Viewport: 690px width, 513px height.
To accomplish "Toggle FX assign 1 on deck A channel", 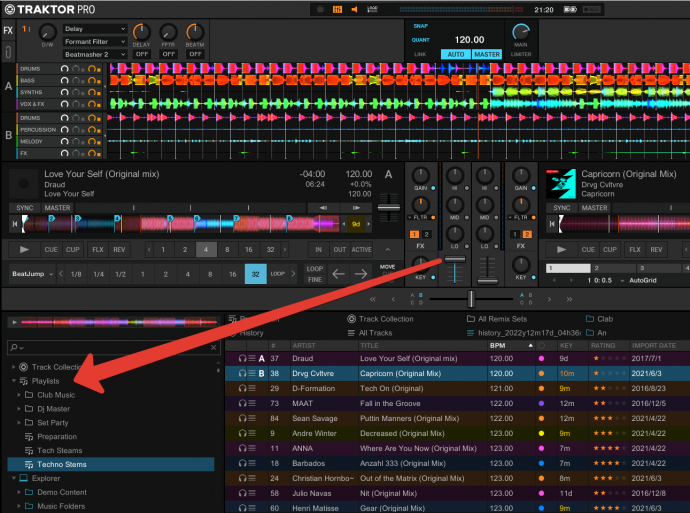I will click(x=415, y=235).
